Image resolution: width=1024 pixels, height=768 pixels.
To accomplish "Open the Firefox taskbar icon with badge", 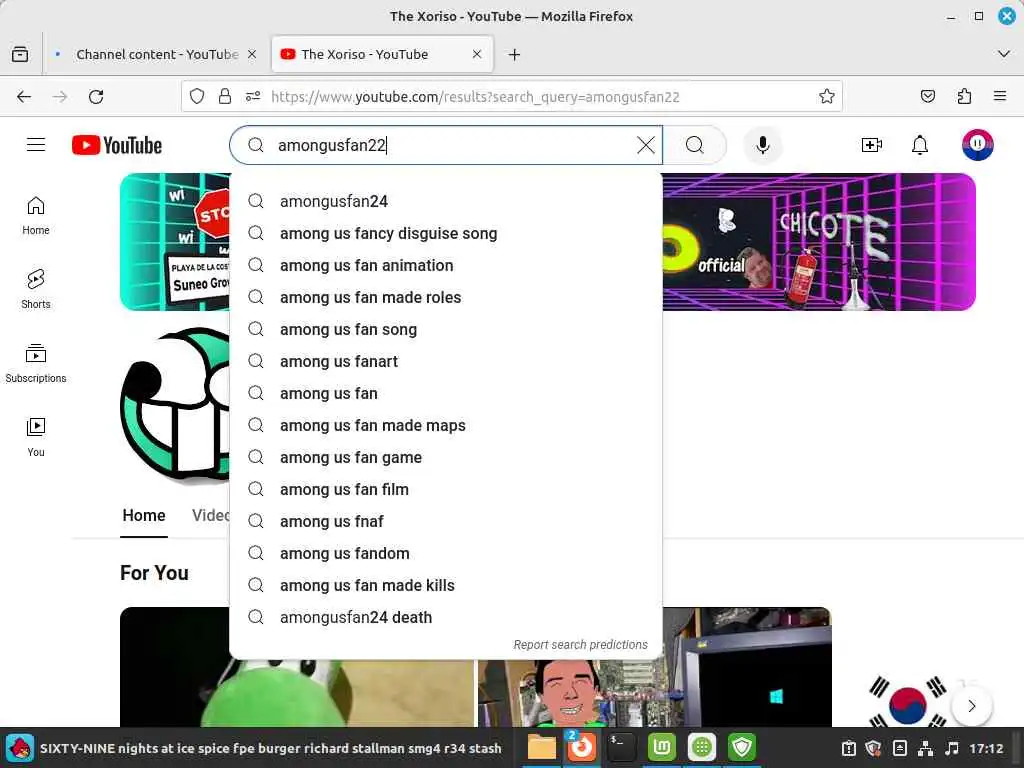I will (x=581, y=747).
